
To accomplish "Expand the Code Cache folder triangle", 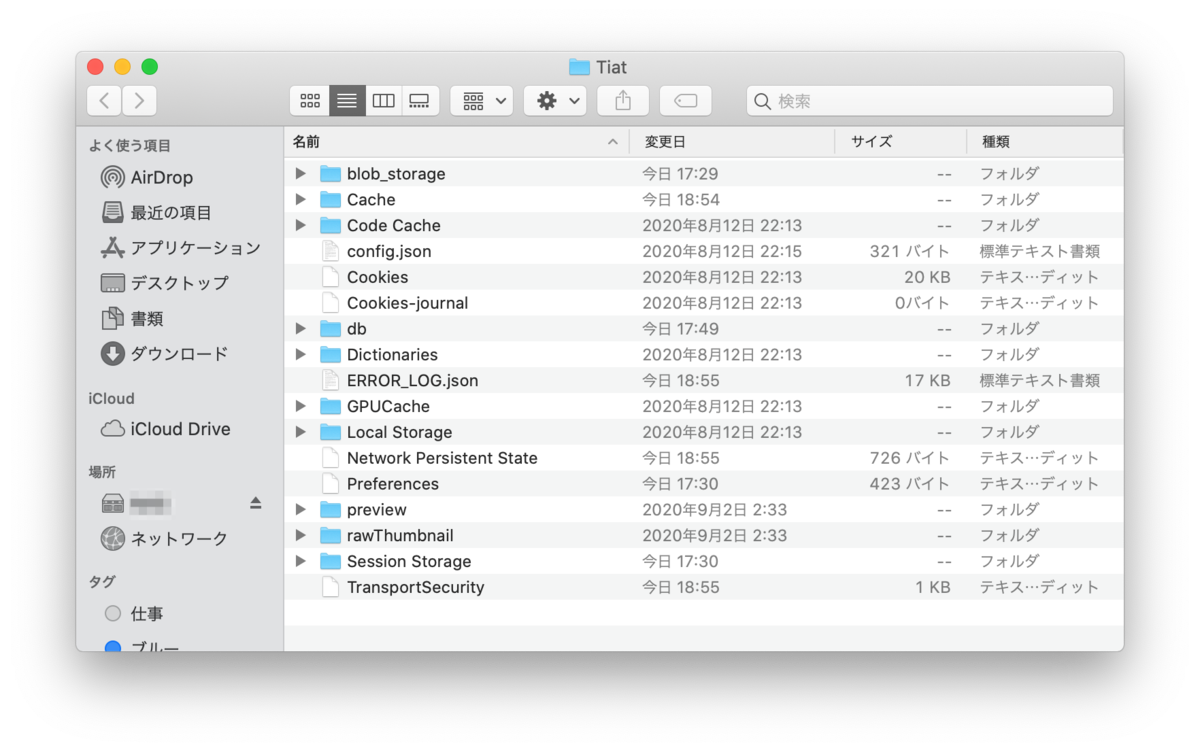I will click(x=301, y=226).
